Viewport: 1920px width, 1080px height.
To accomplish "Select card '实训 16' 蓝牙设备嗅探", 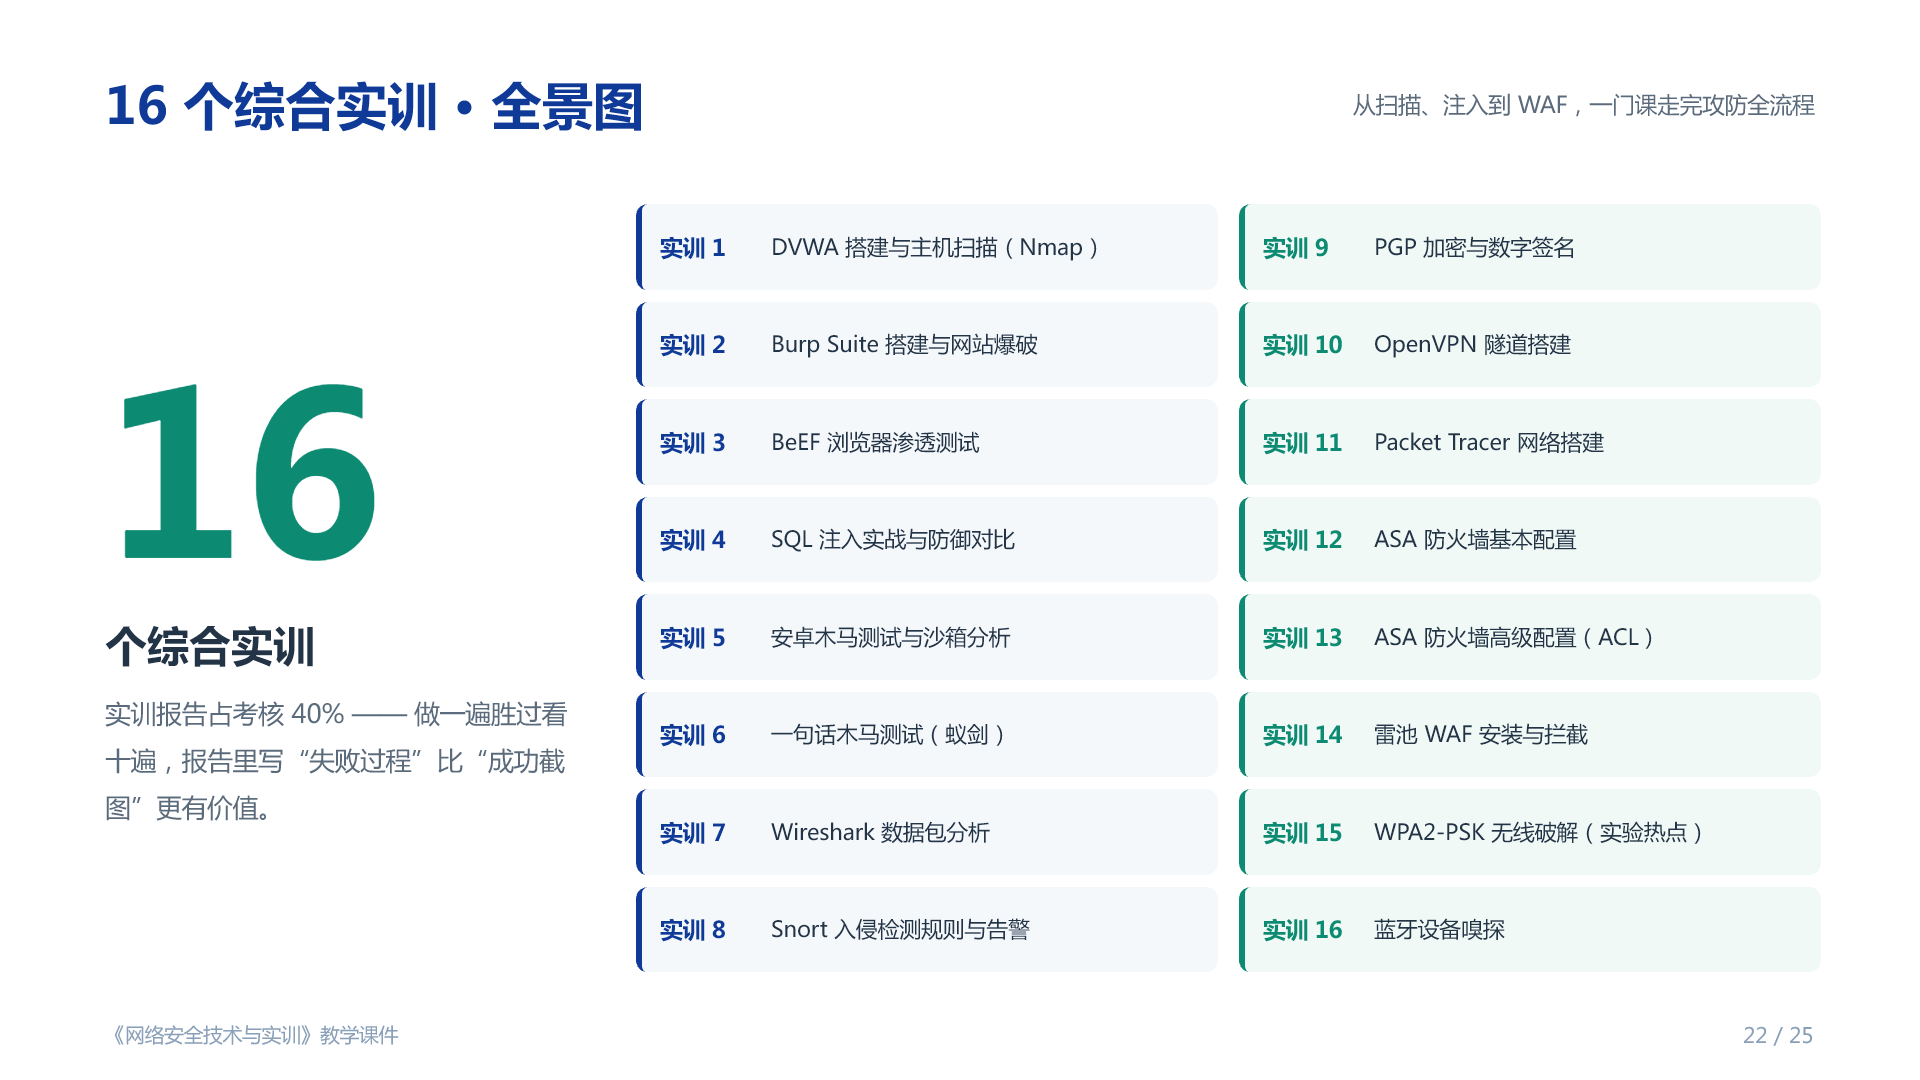I will (x=1530, y=929).
